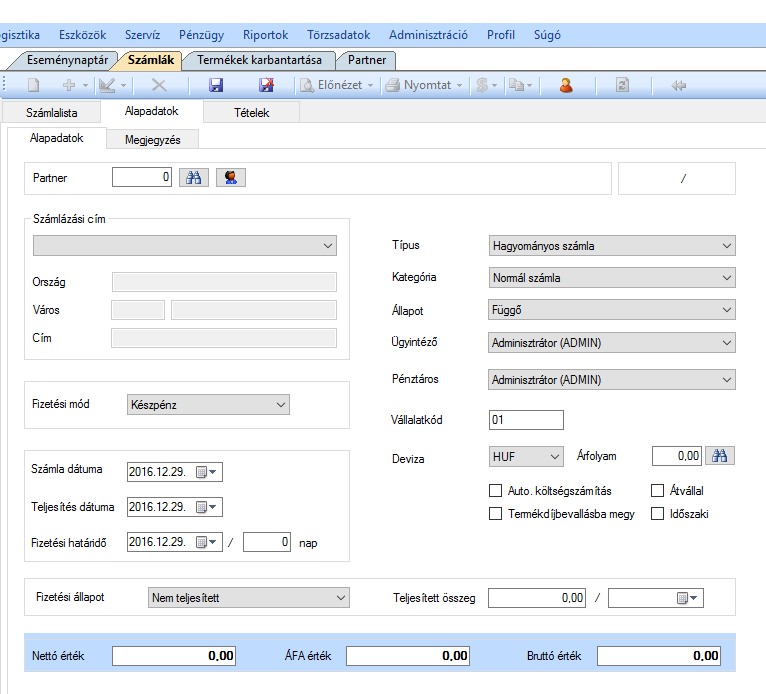Click the floppy disk with red mark icon

point(266,85)
